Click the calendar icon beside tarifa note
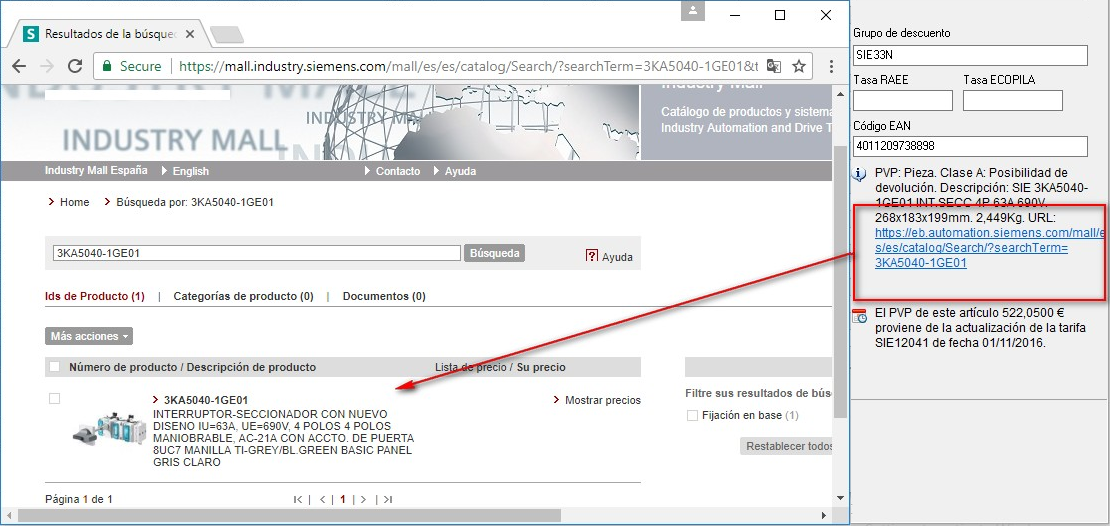Screen dimensions: 1110x526 pyautogui.click(x=859, y=316)
